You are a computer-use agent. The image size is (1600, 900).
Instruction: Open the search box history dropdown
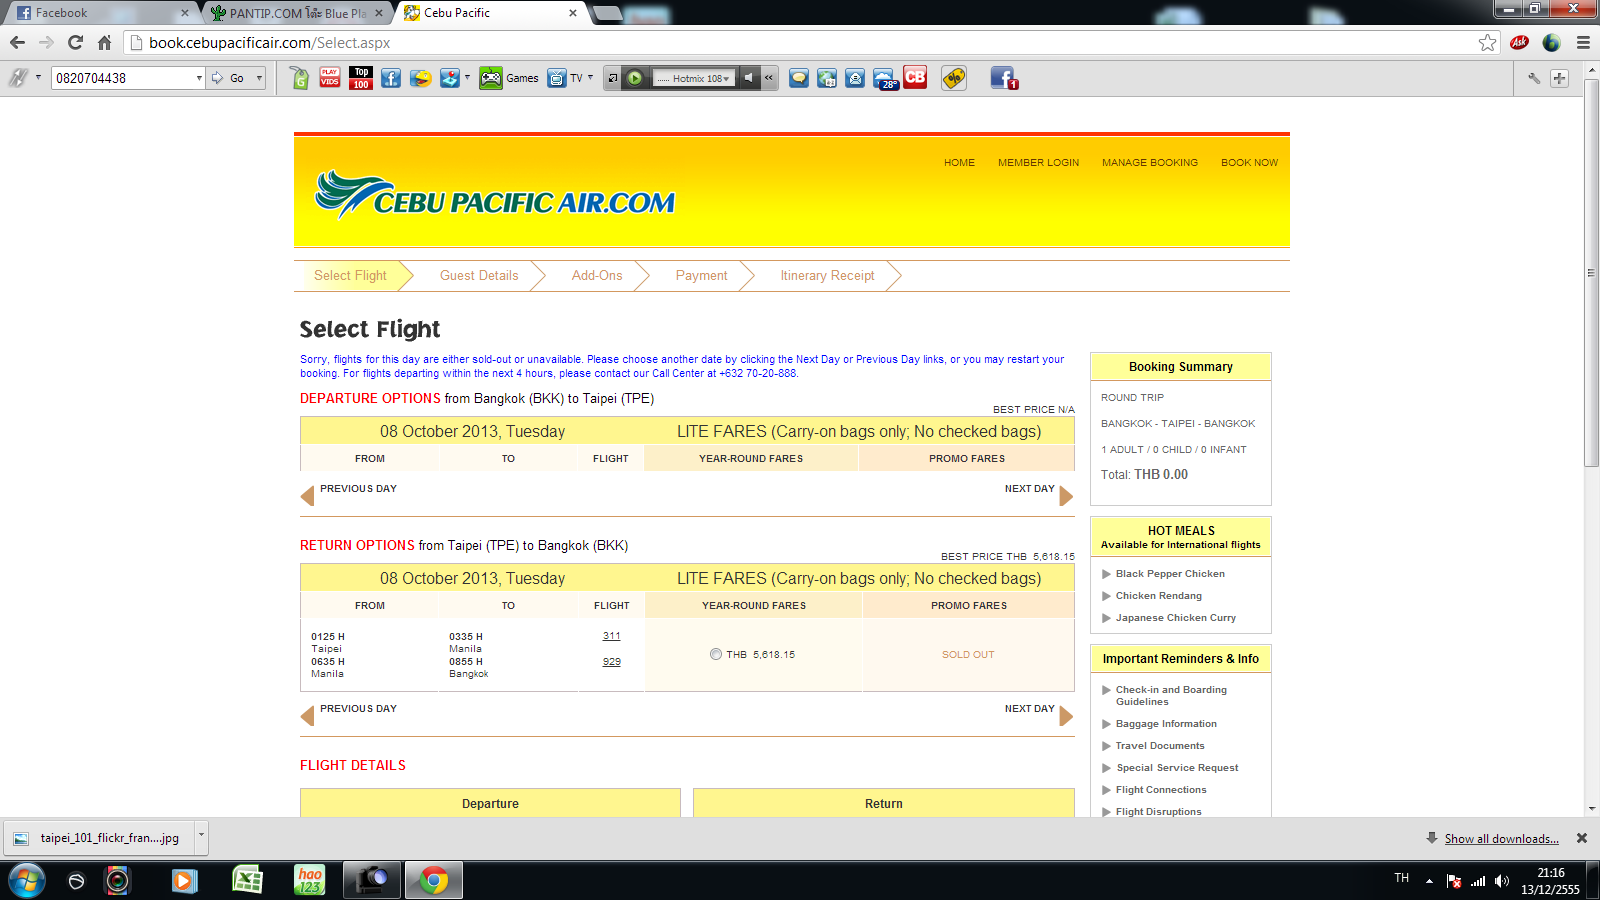coord(199,78)
